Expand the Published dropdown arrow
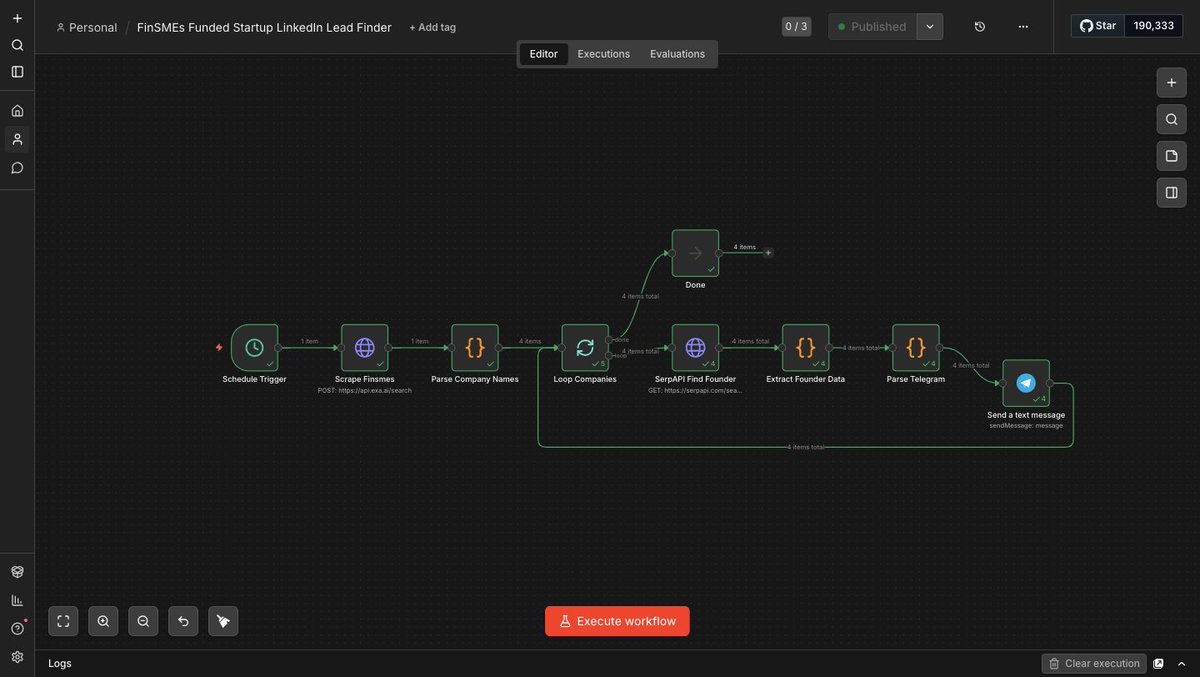 [930, 27]
